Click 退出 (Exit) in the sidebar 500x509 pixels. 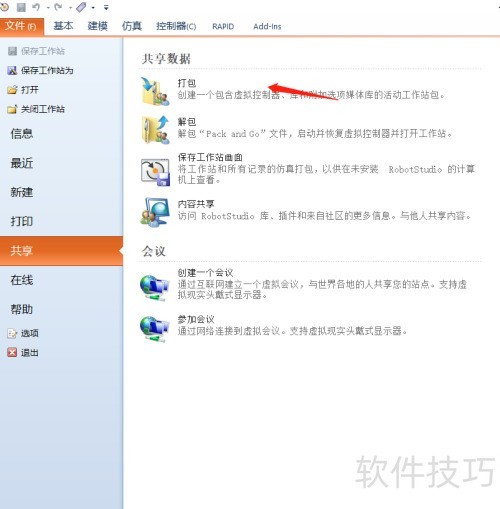coord(23,352)
